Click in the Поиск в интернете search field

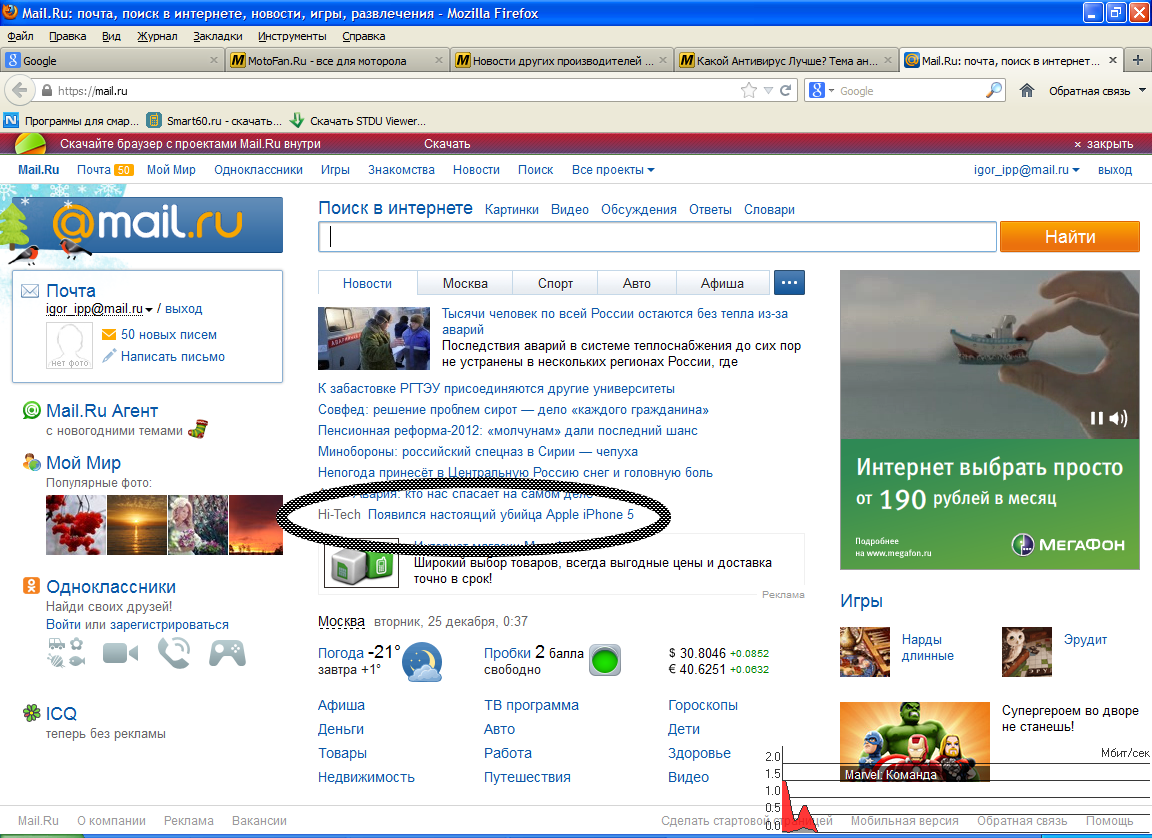[x=658, y=236]
